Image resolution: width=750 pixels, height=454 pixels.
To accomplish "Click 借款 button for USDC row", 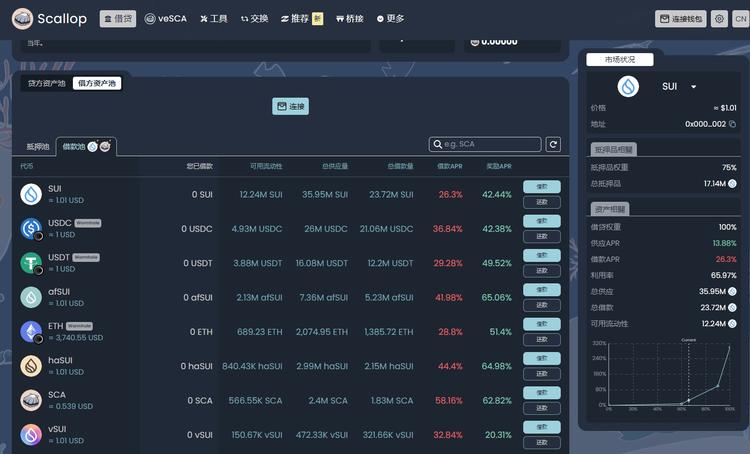I will pyautogui.click(x=541, y=221).
